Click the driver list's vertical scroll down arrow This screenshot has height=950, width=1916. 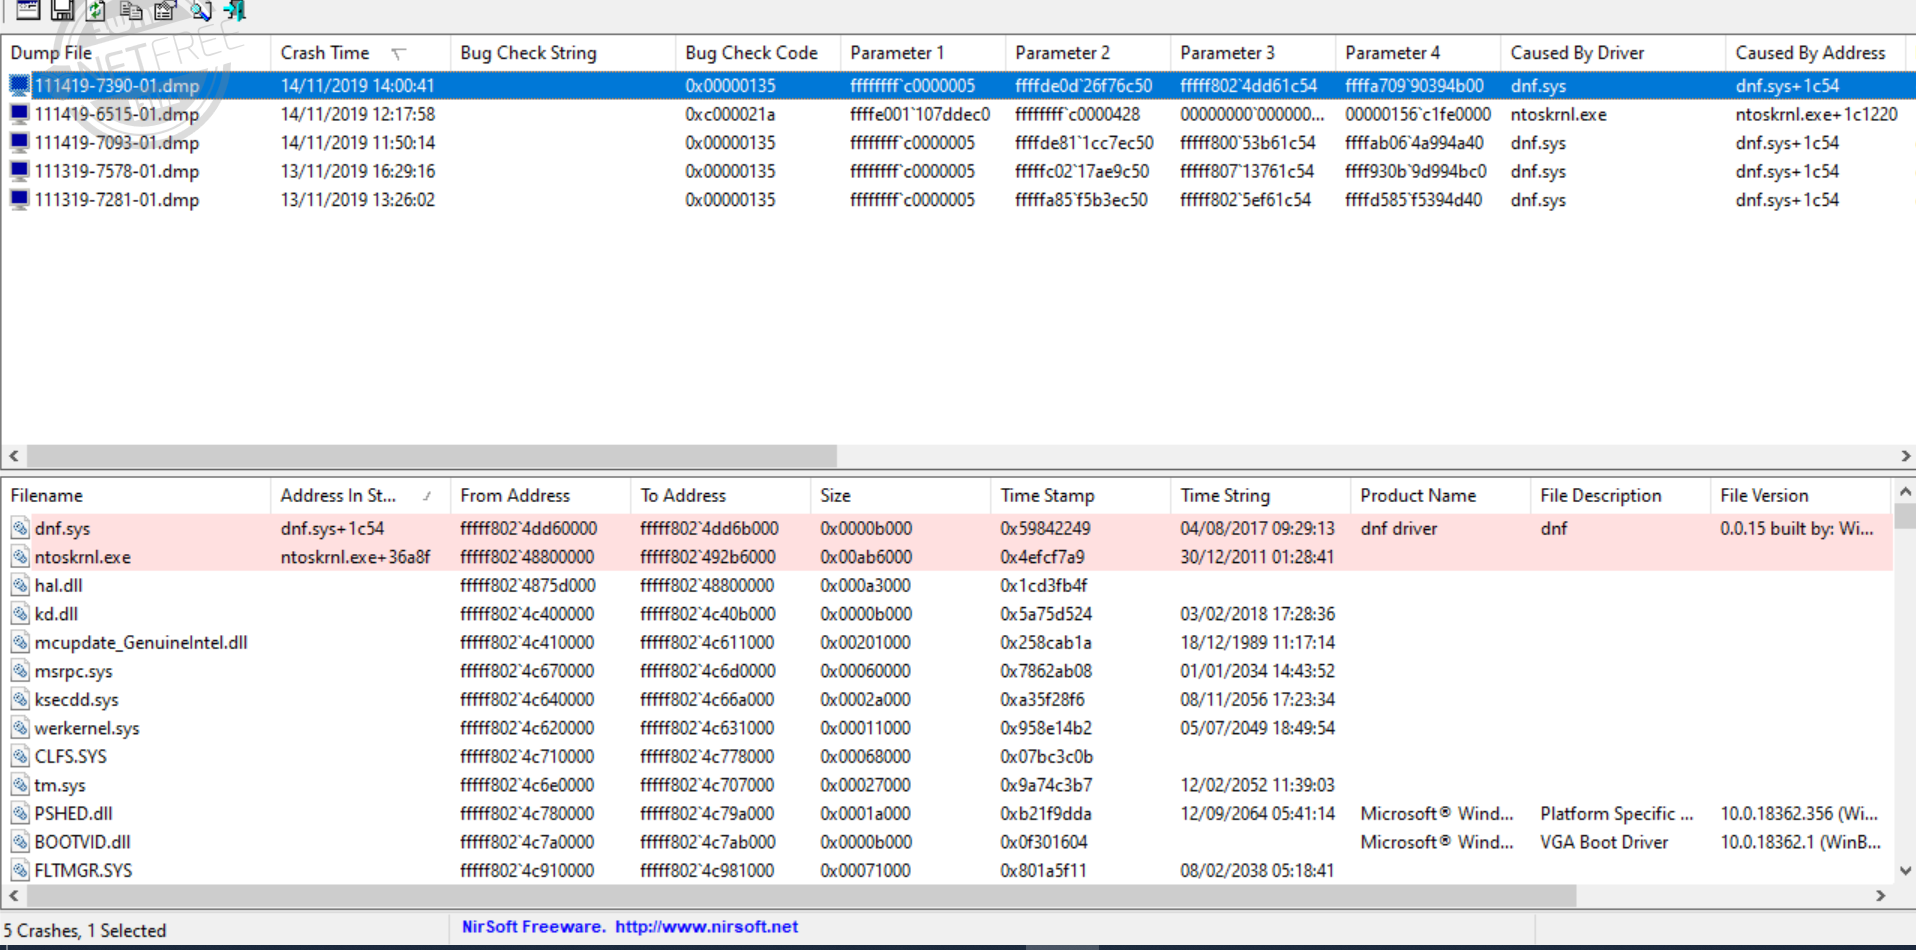(x=1905, y=871)
